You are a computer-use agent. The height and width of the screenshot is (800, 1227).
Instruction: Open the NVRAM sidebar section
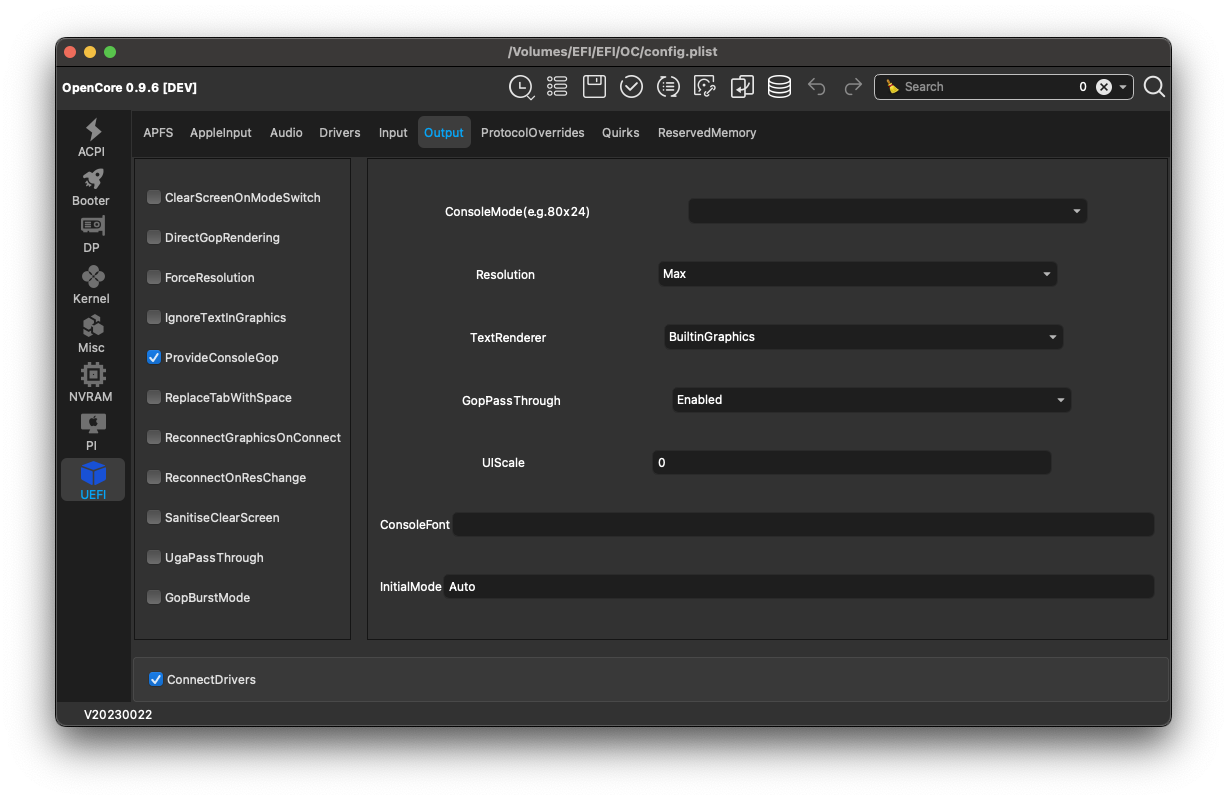pyautogui.click(x=92, y=383)
